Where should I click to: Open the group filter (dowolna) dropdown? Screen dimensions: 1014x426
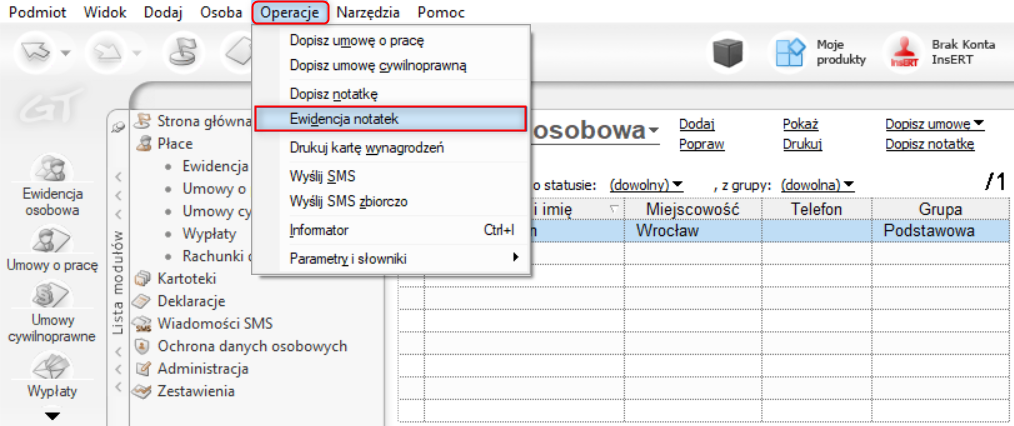pyautogui.click(x=817, y=186)
